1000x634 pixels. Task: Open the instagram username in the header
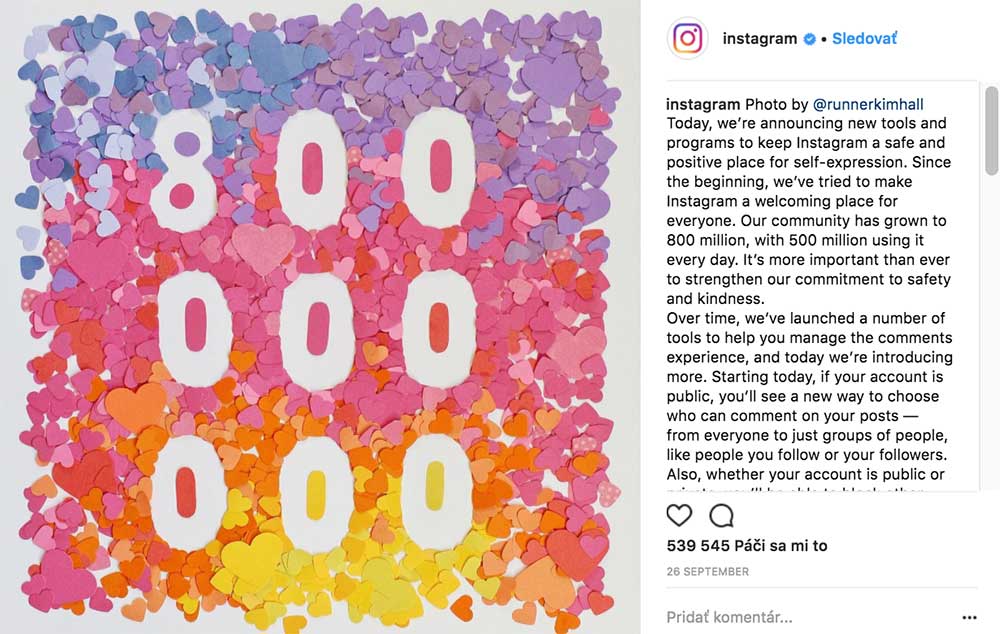pyautogui.click(x=760, y=38)
